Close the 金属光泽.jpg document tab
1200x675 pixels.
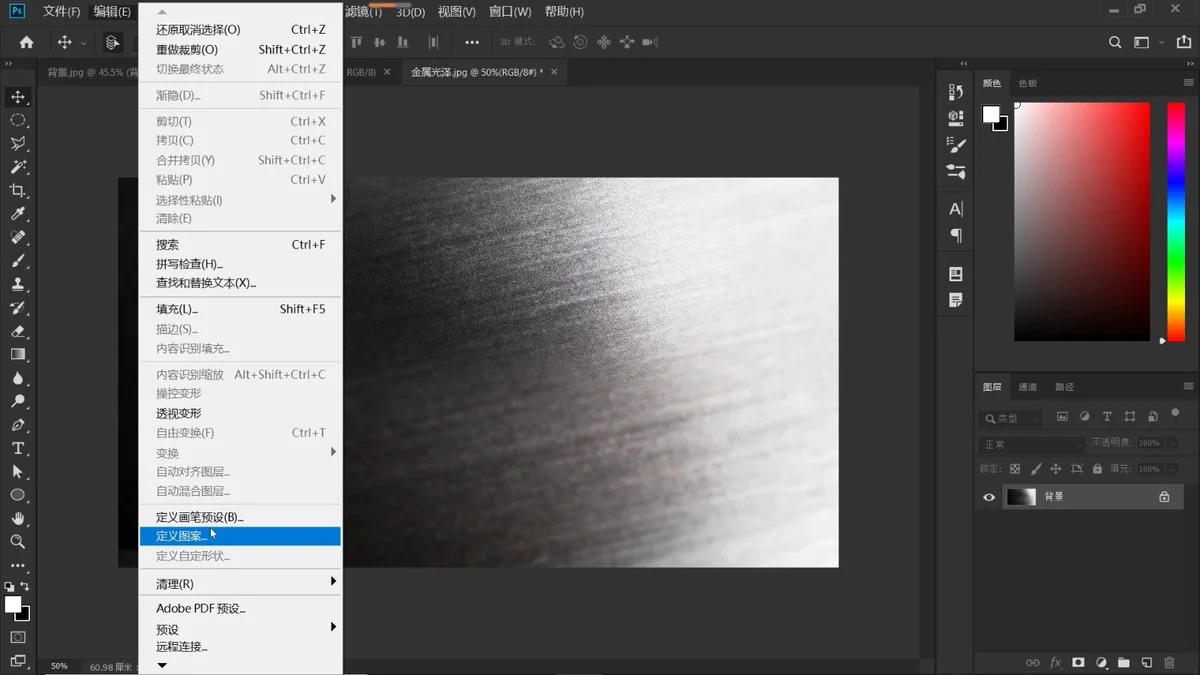[x=554, y=72]
